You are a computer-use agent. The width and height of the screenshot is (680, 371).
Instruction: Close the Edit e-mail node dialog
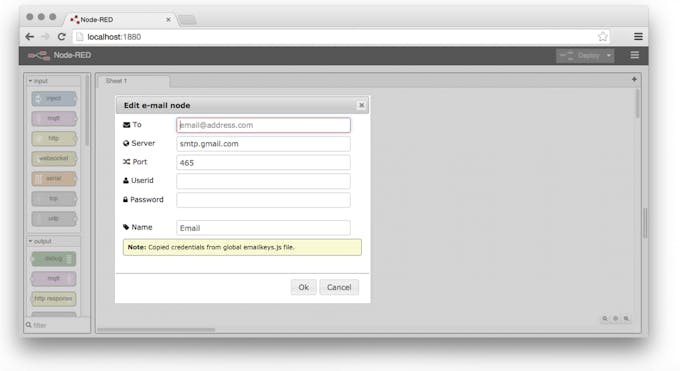click(361, 105)
